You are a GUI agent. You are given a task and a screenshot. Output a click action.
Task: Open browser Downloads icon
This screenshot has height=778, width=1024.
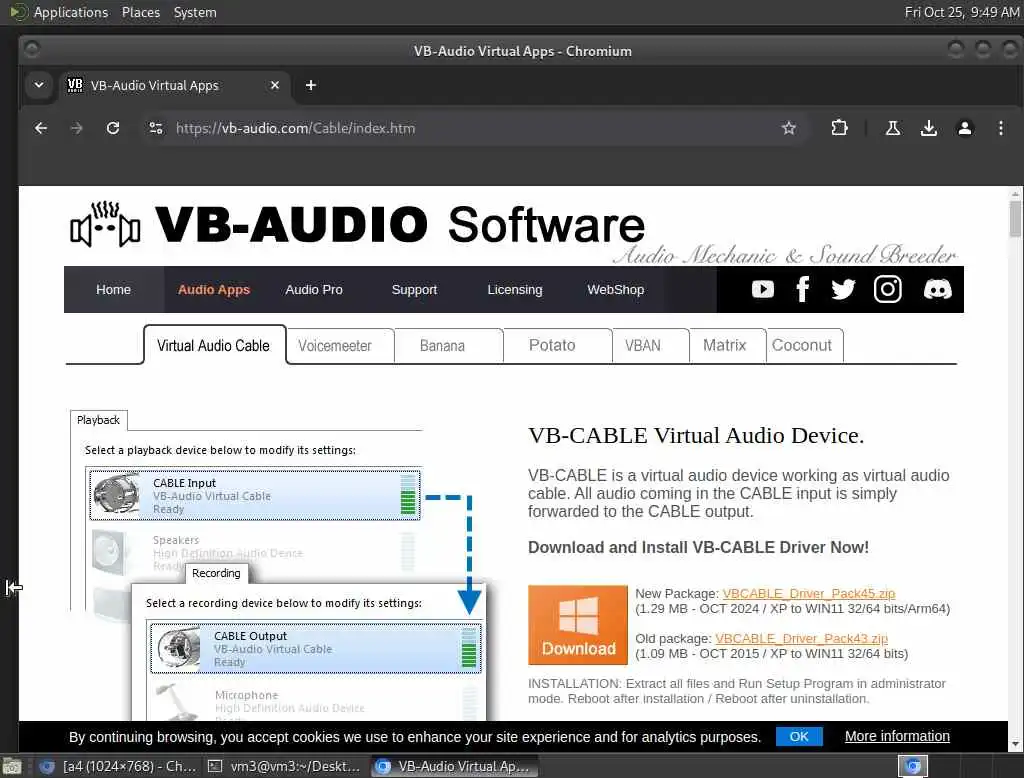[x=929, y=128]
